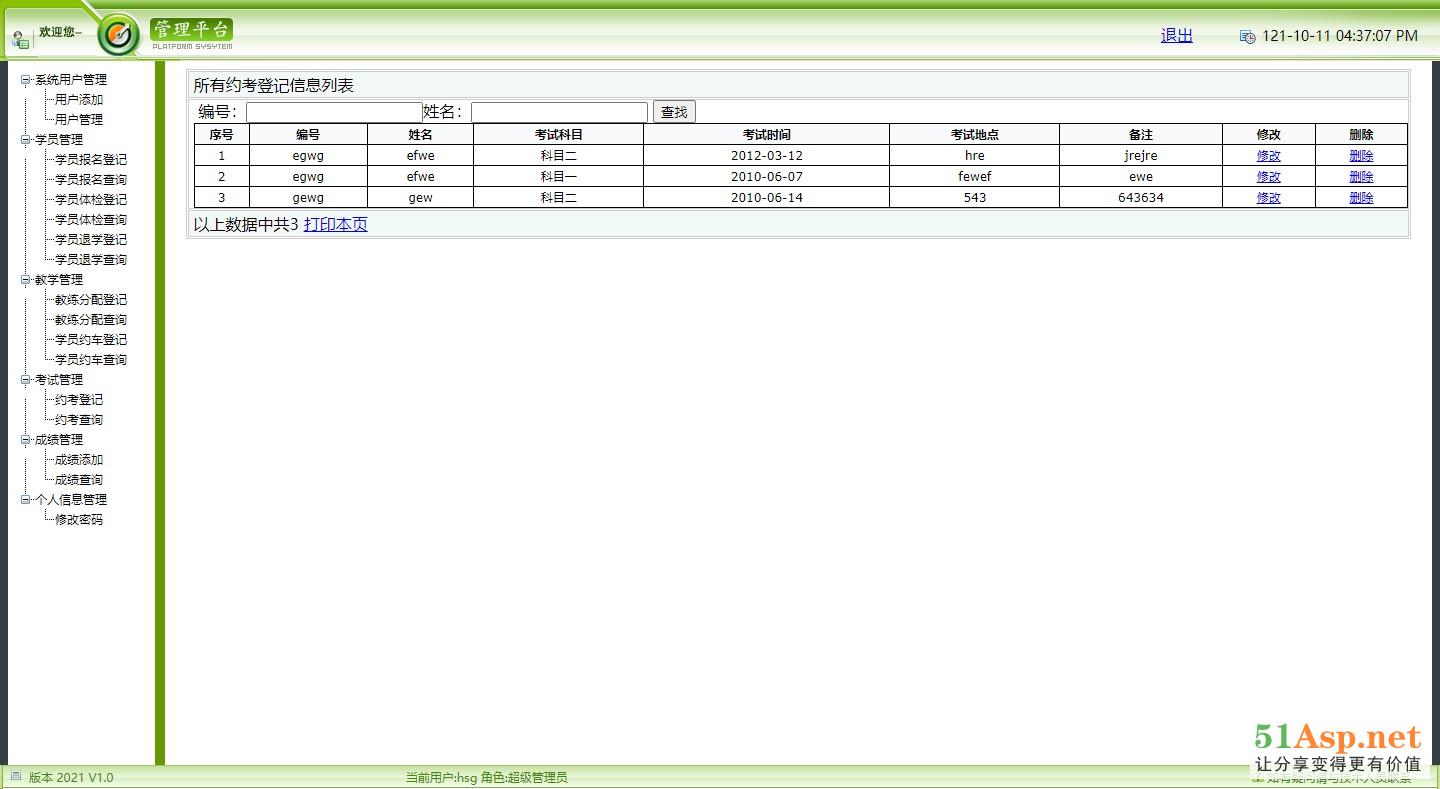
Task: Click the clock icon next to the date
Action: pos(1247,37)
